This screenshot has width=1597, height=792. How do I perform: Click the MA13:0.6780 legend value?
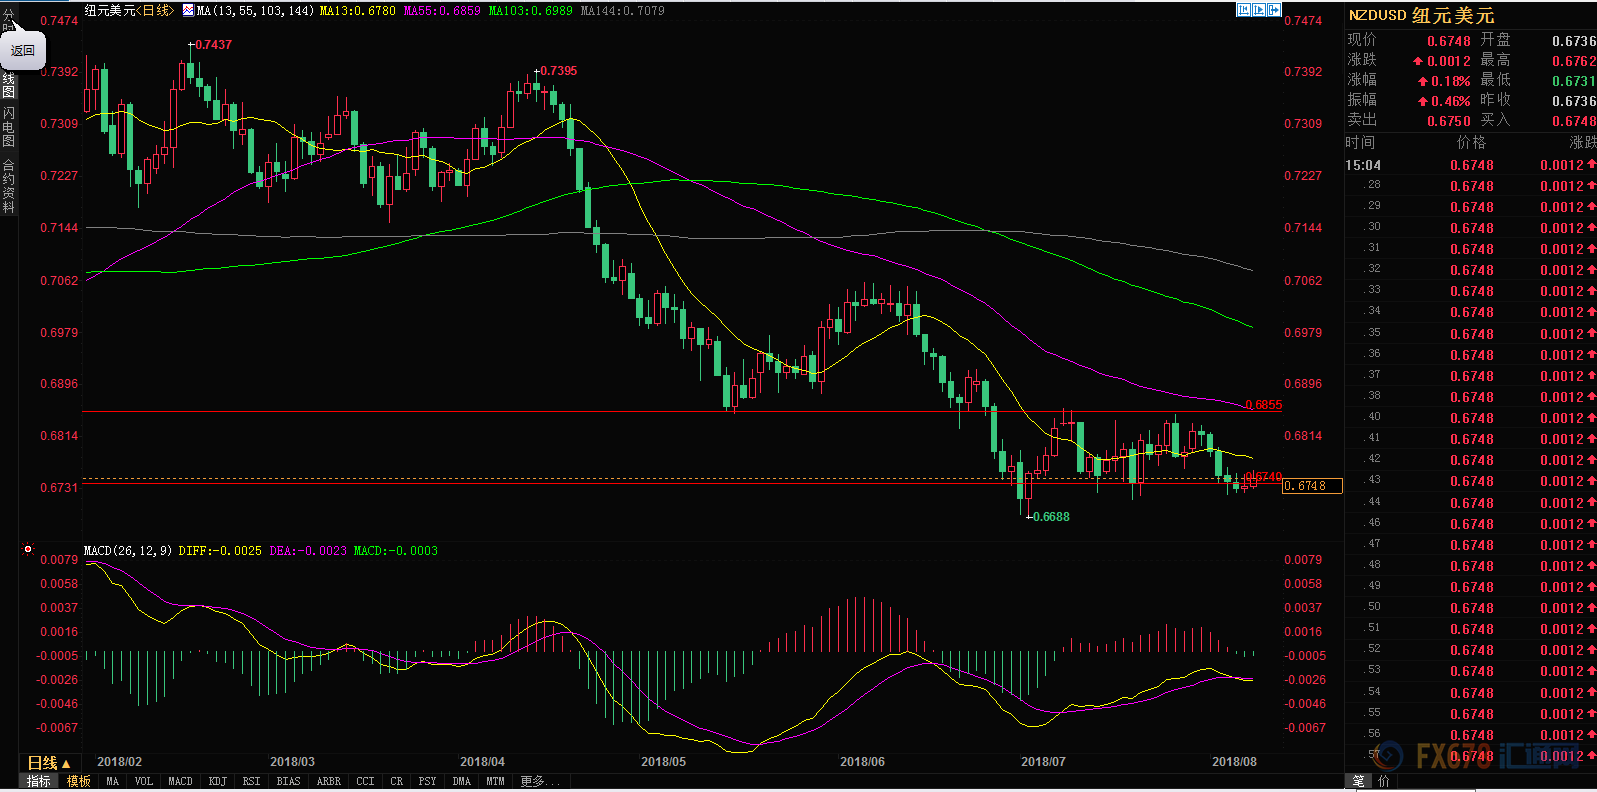coord(357,10)
